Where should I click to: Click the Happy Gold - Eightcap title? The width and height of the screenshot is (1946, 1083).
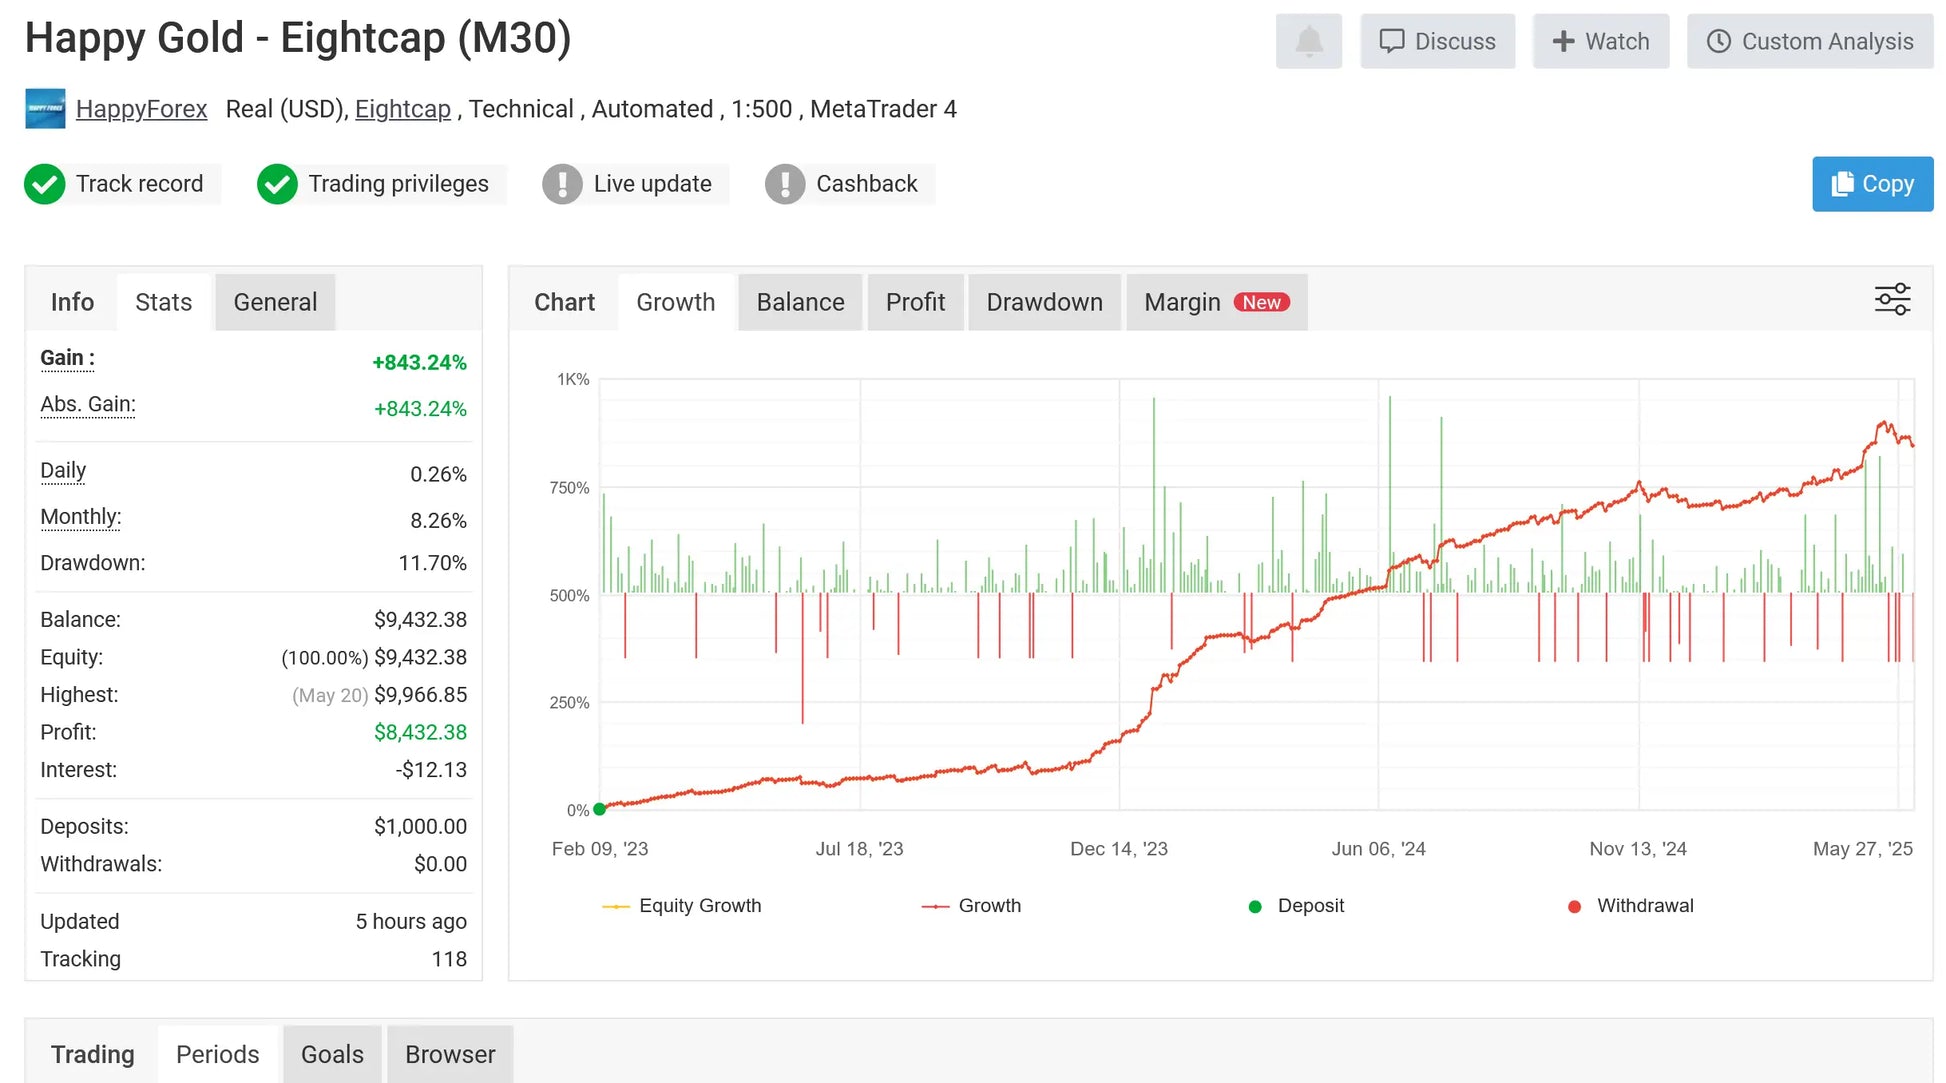point(298,38)
